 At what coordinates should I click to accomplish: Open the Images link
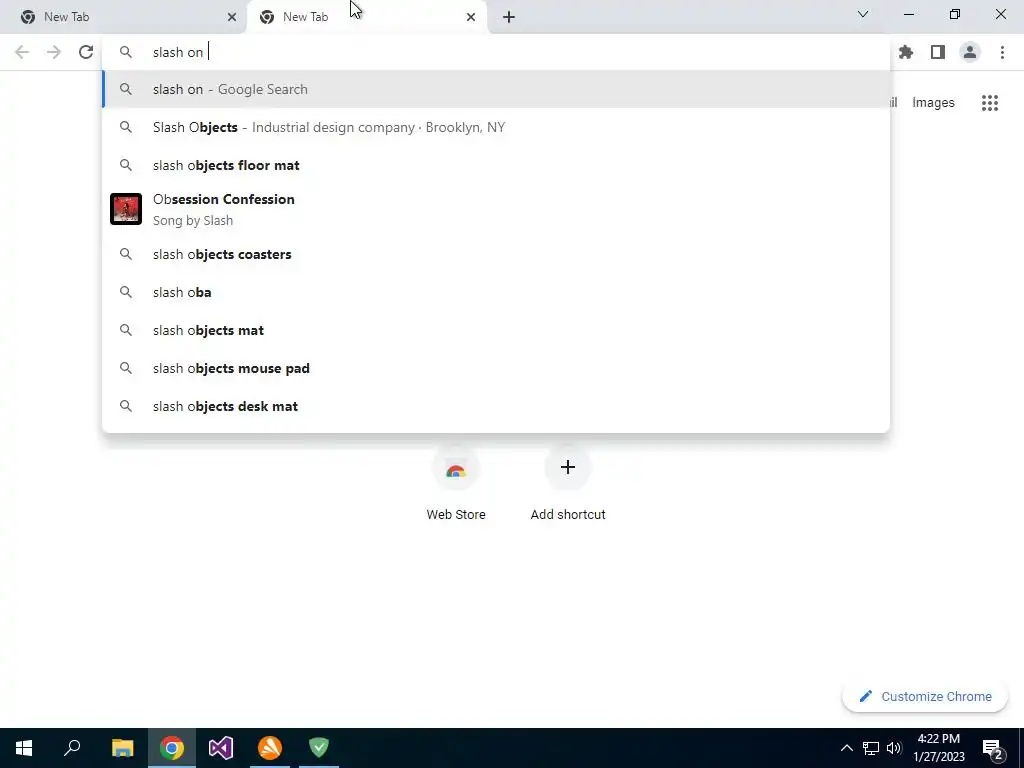tap(933, 103)
